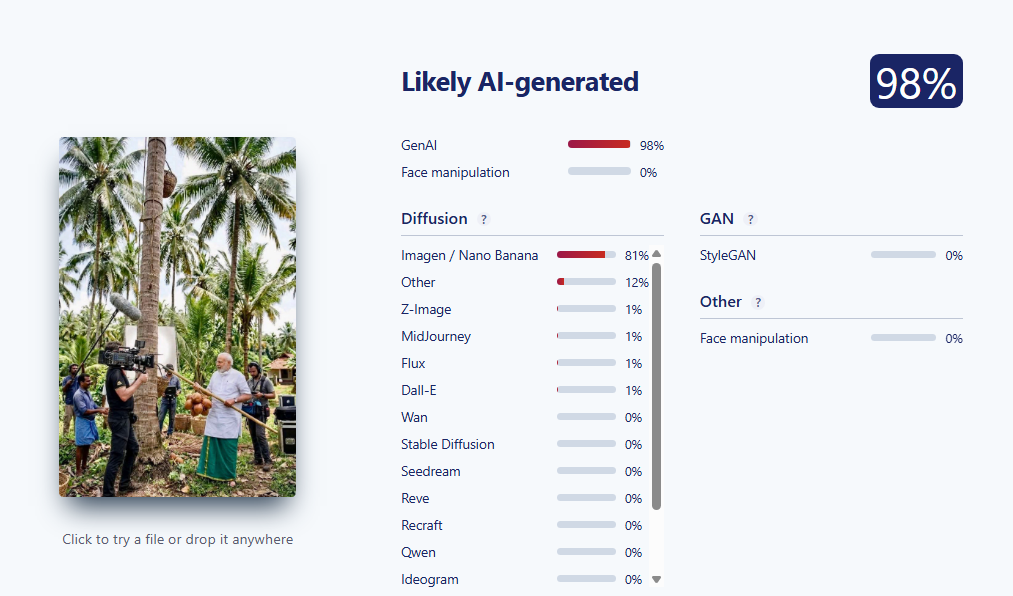Click 'Click to try a file' text
1013x596 pixels.
[177, 539]
